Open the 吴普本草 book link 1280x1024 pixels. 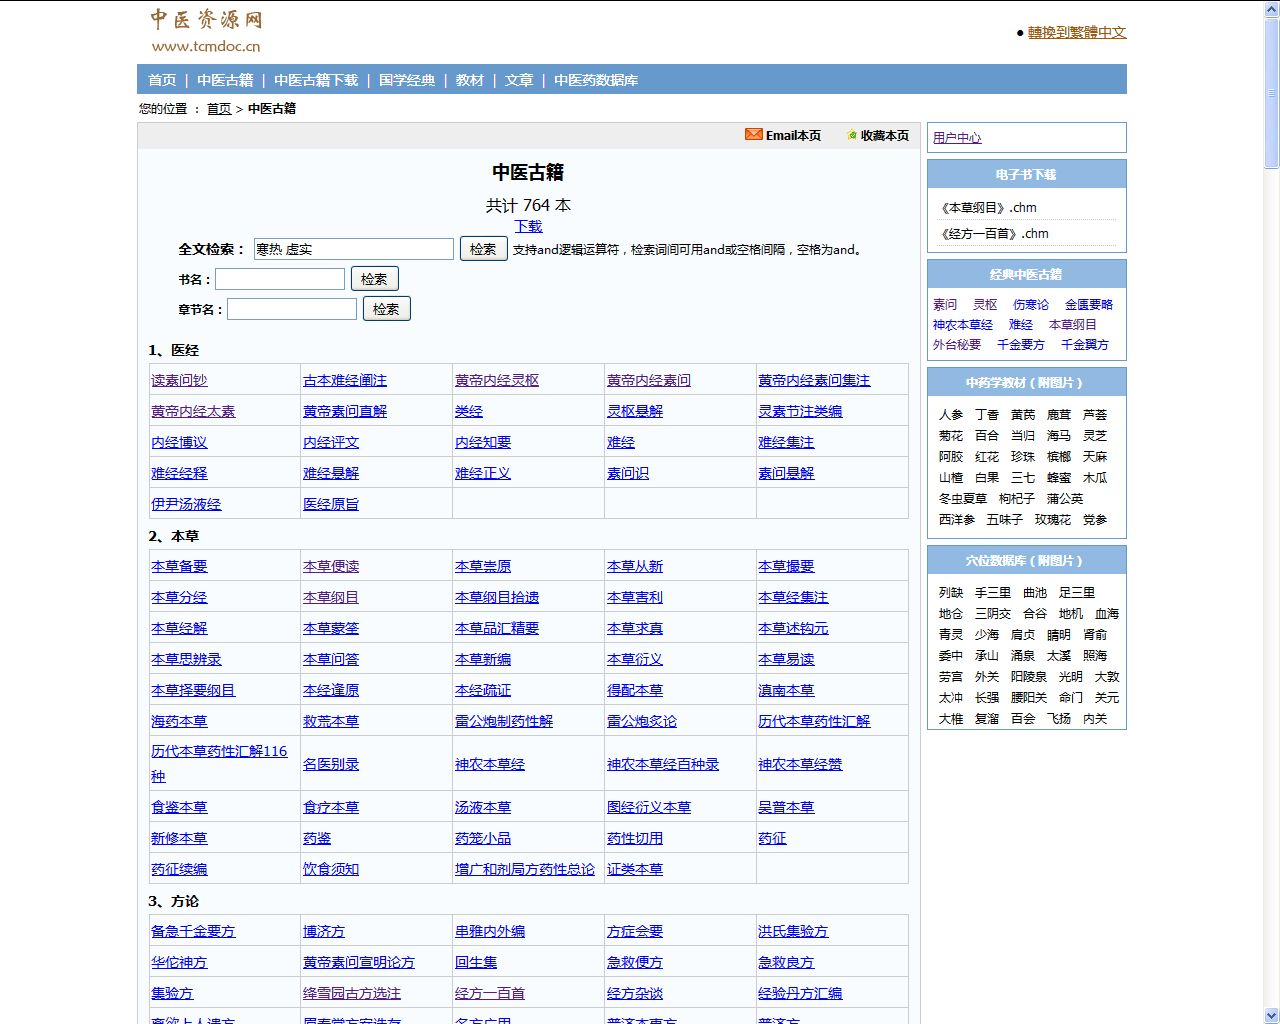tap(786, 808)
